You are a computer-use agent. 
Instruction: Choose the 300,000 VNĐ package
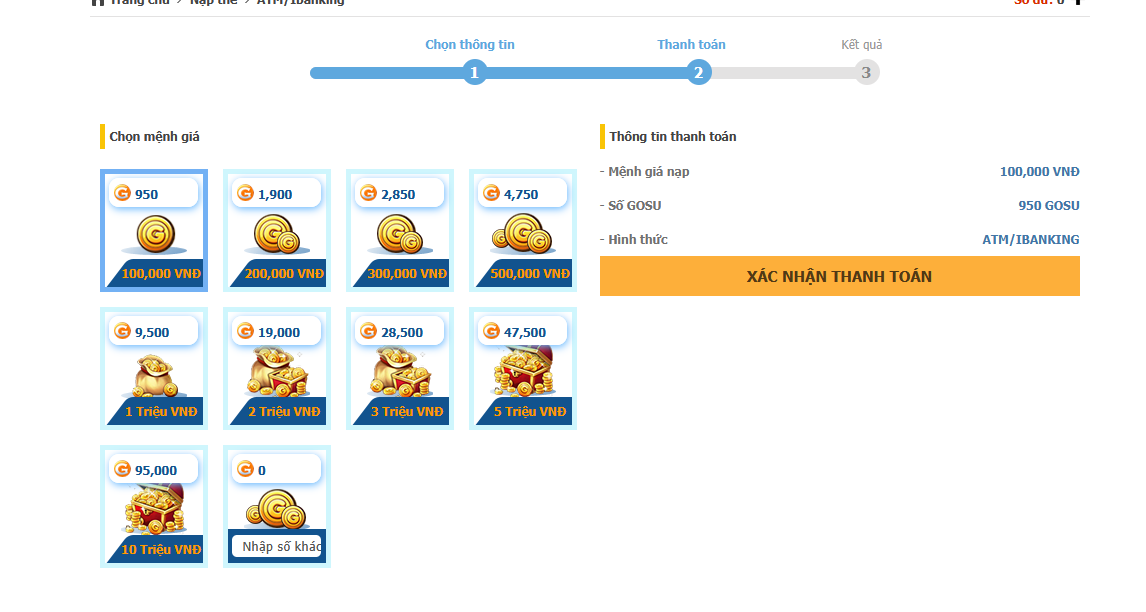(x=400, y=230)
